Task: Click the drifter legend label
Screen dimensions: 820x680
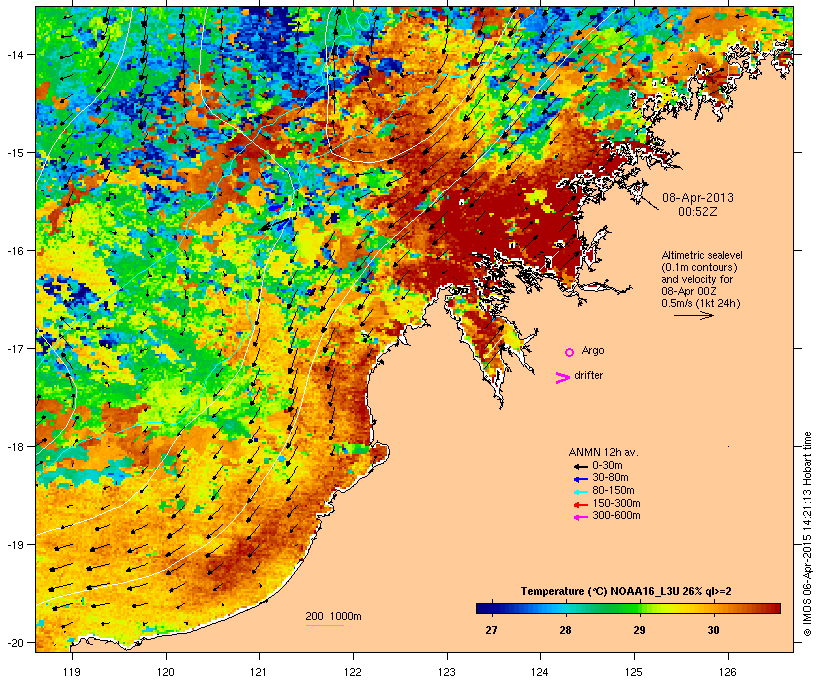Action: tap(588, 375)
